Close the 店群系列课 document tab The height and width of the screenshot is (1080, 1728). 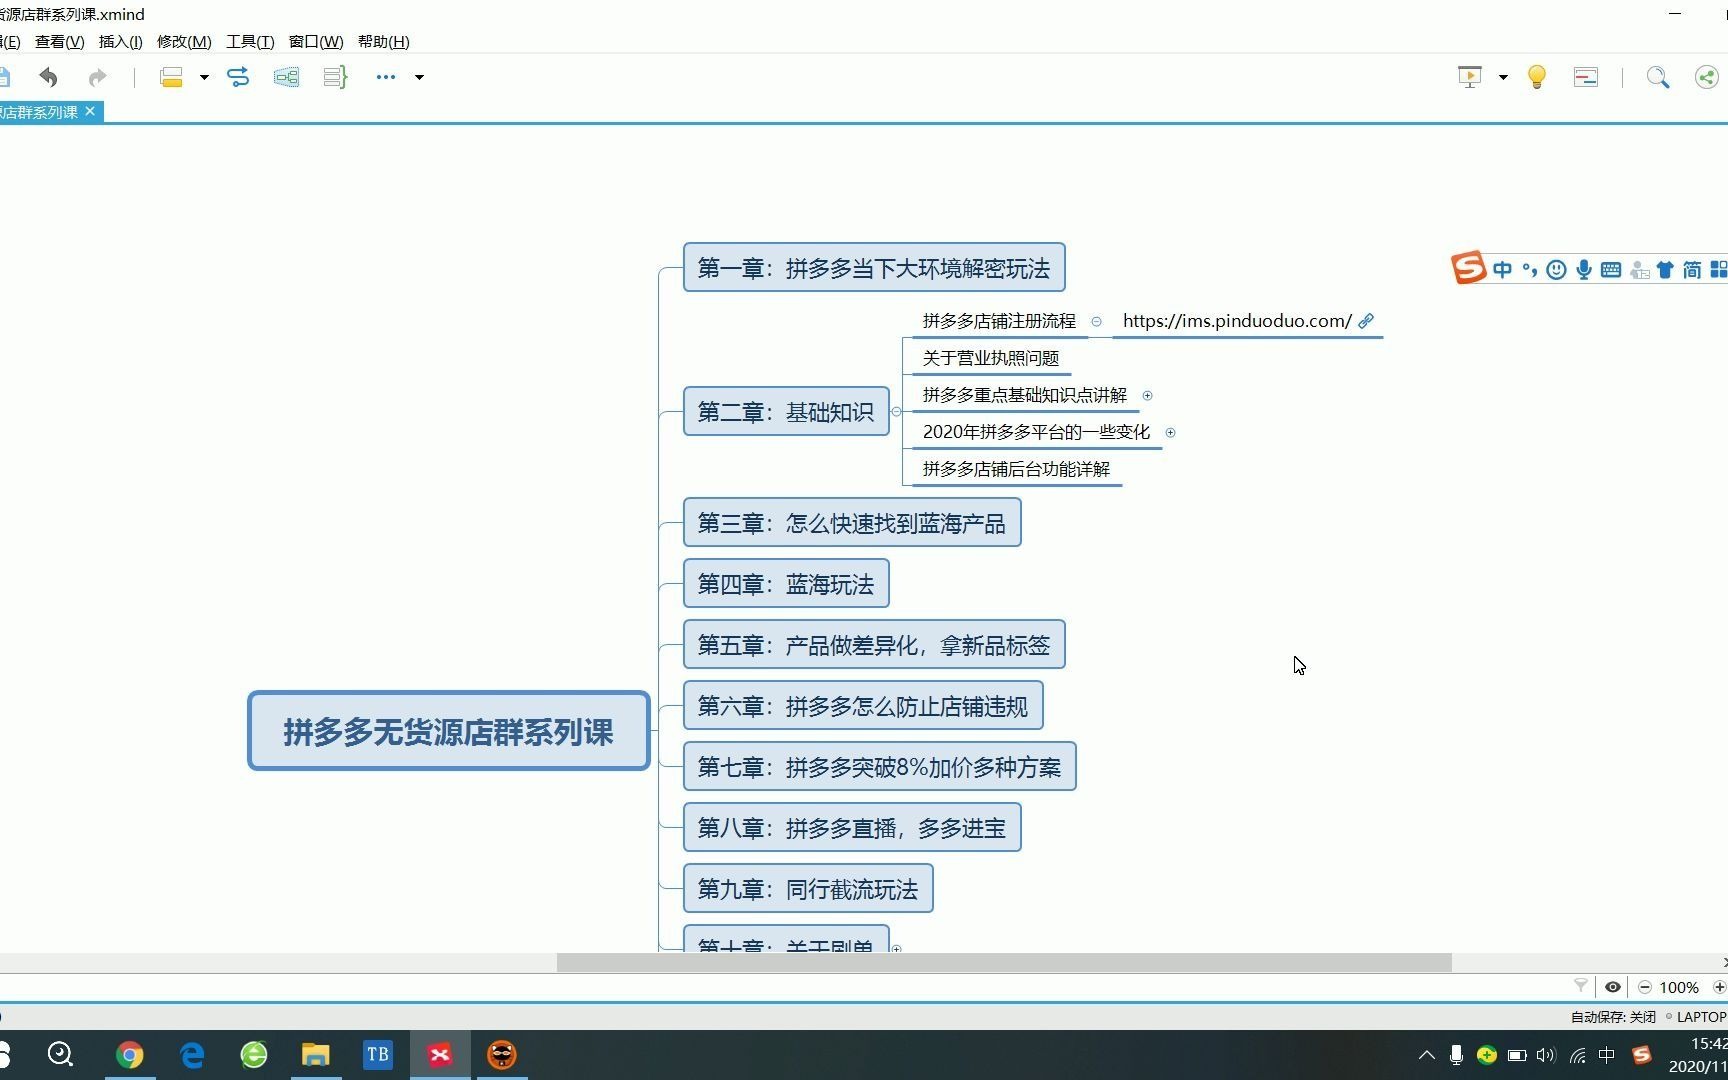click(90, 111)
